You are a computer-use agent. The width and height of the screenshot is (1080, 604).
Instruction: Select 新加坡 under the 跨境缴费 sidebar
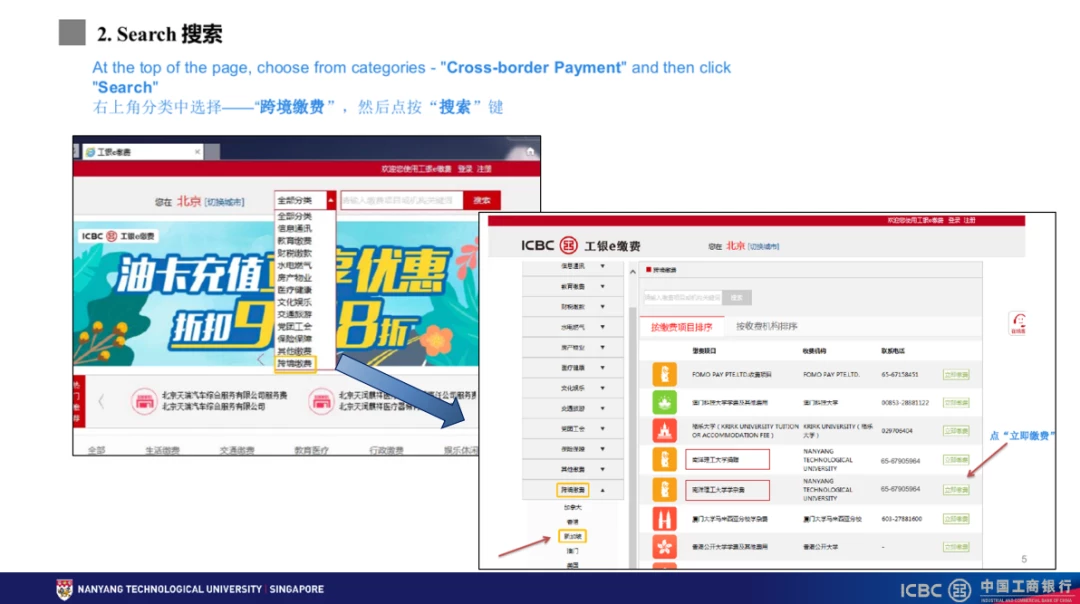pos(572,537)
